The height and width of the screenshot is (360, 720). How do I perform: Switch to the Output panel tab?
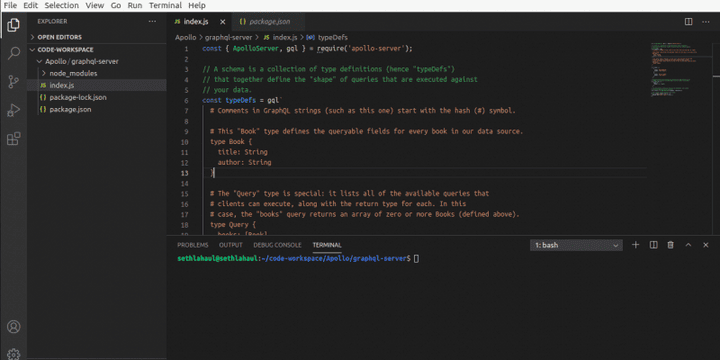pos(231,245)
